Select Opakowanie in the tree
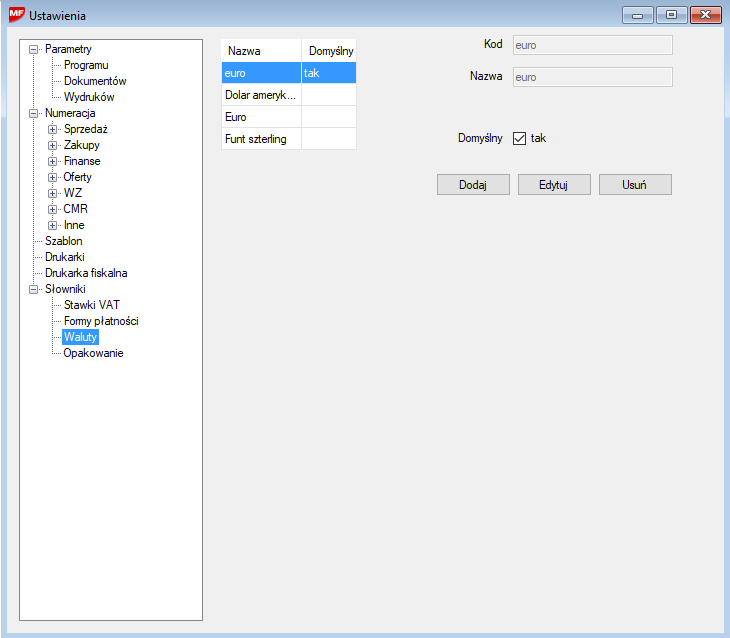Screen dimensions: 730x638 click(93, 353)
